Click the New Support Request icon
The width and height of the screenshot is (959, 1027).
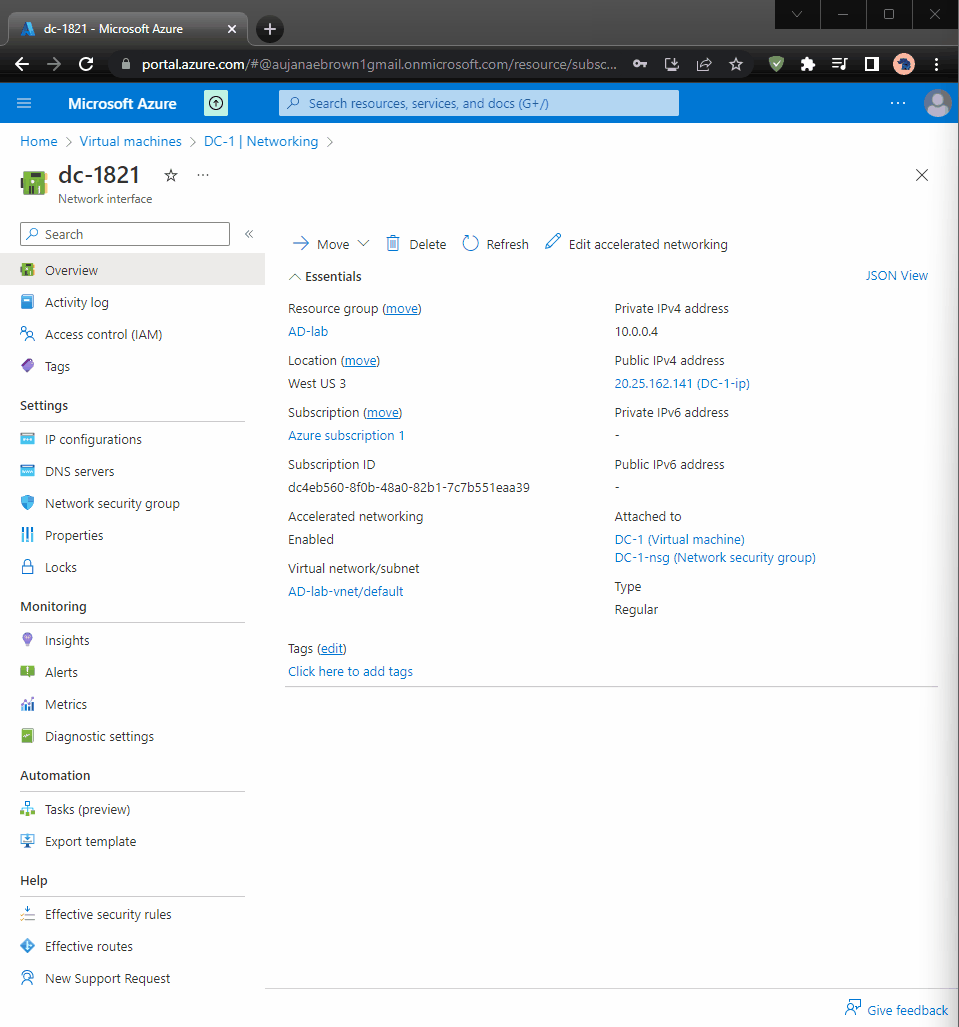click(x=28, y=977)
